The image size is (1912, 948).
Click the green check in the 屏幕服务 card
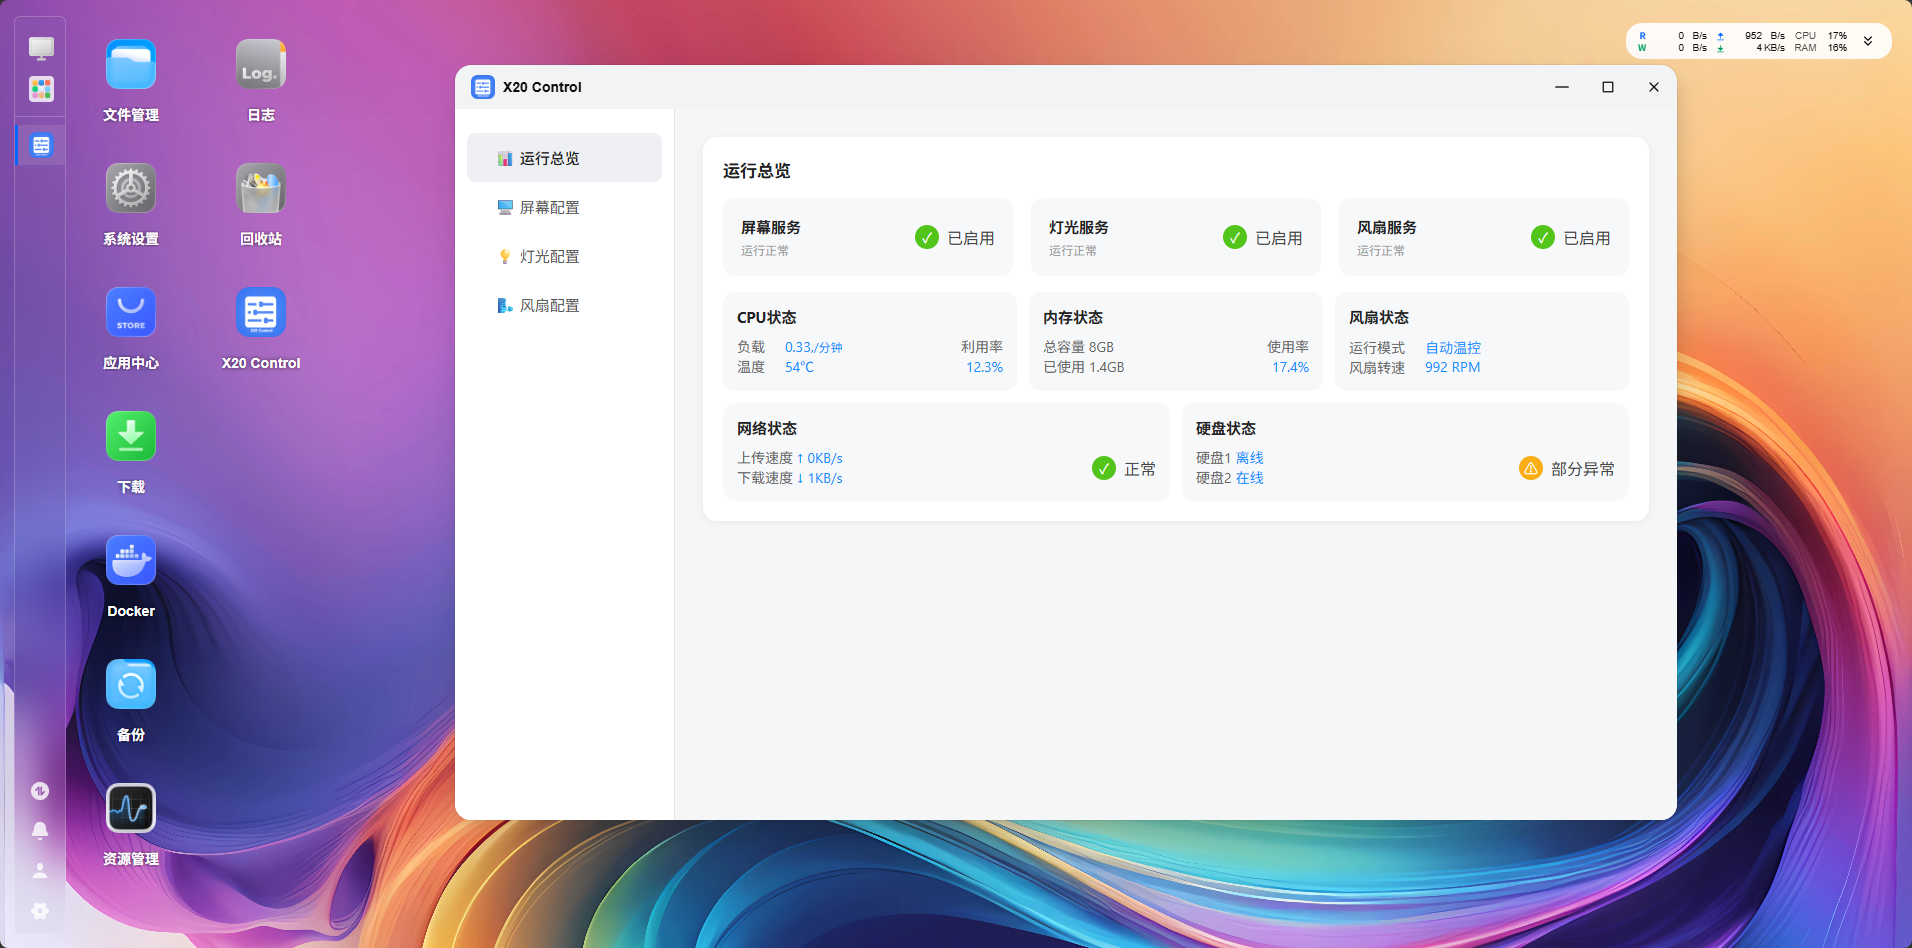pyautogui.click(x=927, y=237)
